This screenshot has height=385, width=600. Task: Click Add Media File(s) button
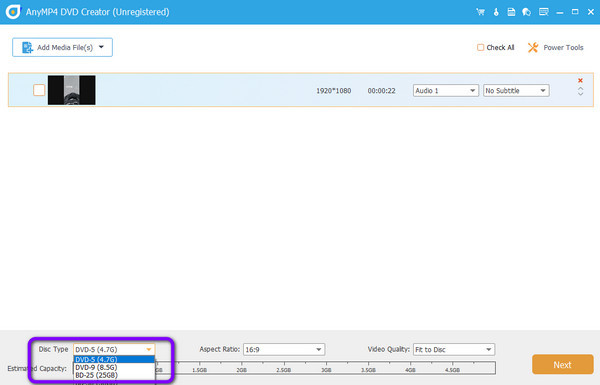pos(62,47)
